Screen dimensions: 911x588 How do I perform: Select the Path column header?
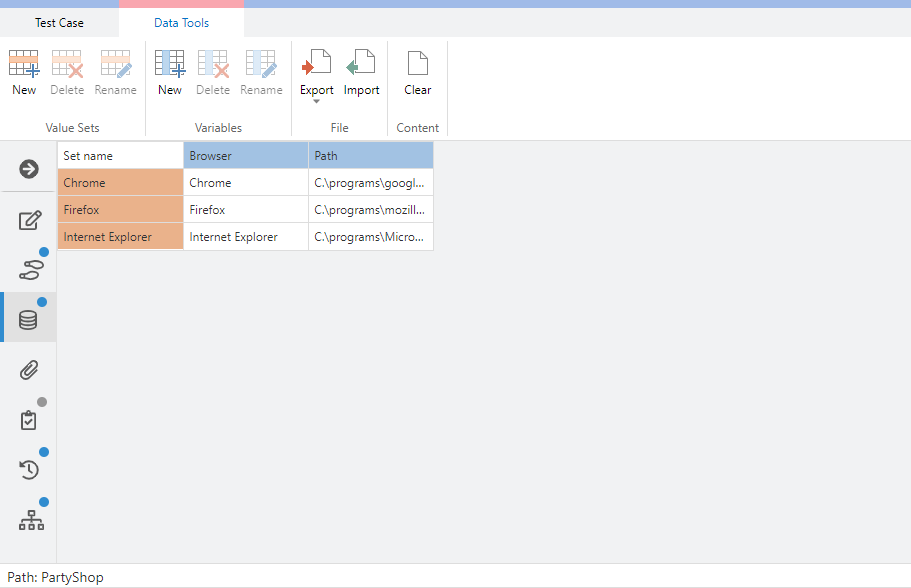pos(371,156)
